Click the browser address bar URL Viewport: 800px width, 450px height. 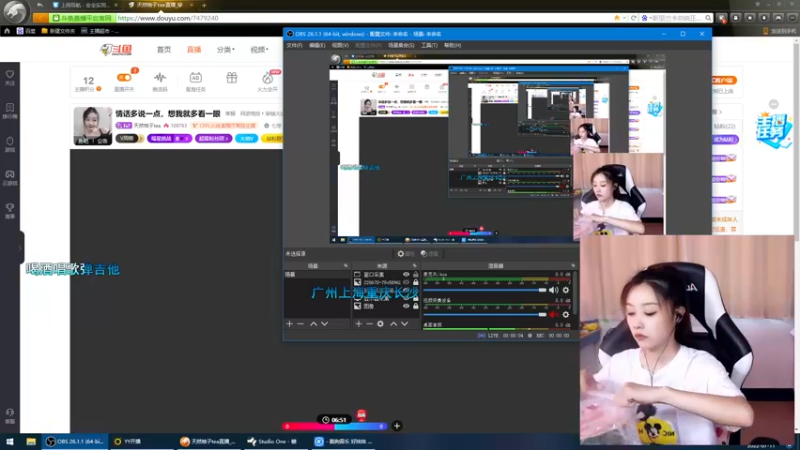[167, 18]
